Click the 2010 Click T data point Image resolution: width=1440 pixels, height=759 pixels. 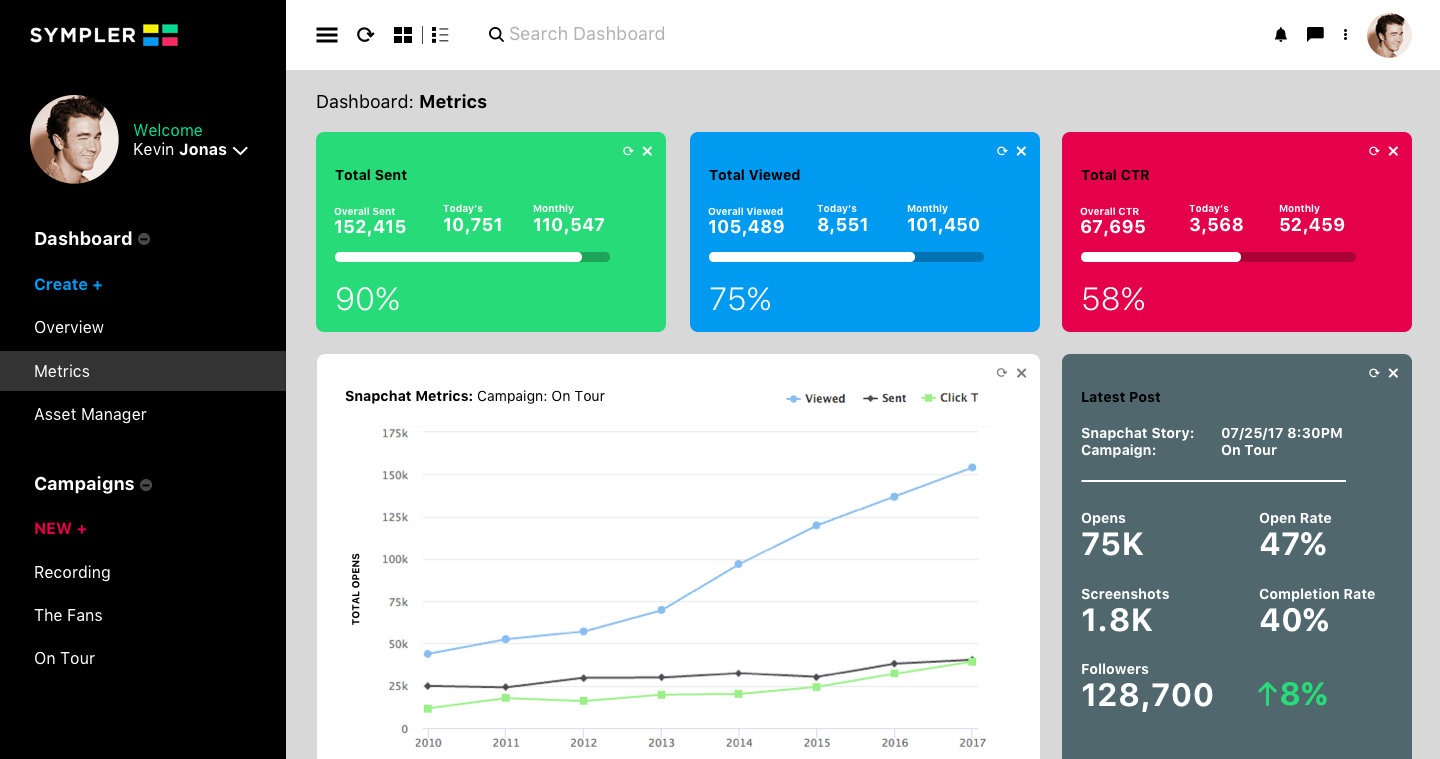428,709
